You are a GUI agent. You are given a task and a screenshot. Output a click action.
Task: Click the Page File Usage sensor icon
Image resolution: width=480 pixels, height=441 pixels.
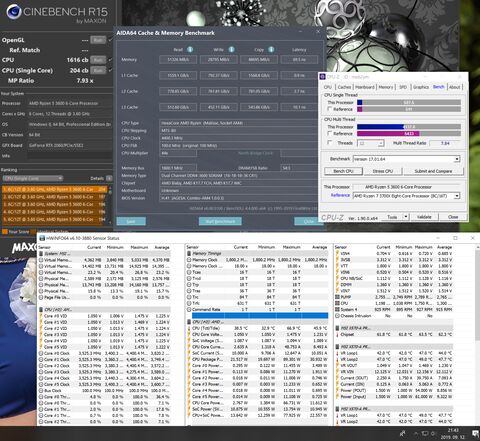click(41, 297)
